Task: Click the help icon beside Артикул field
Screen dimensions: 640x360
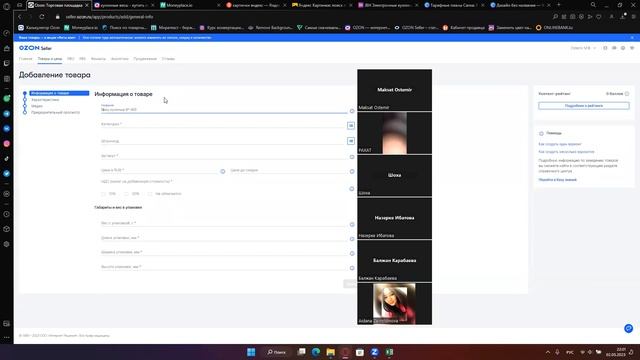Action: coord(352,157)
